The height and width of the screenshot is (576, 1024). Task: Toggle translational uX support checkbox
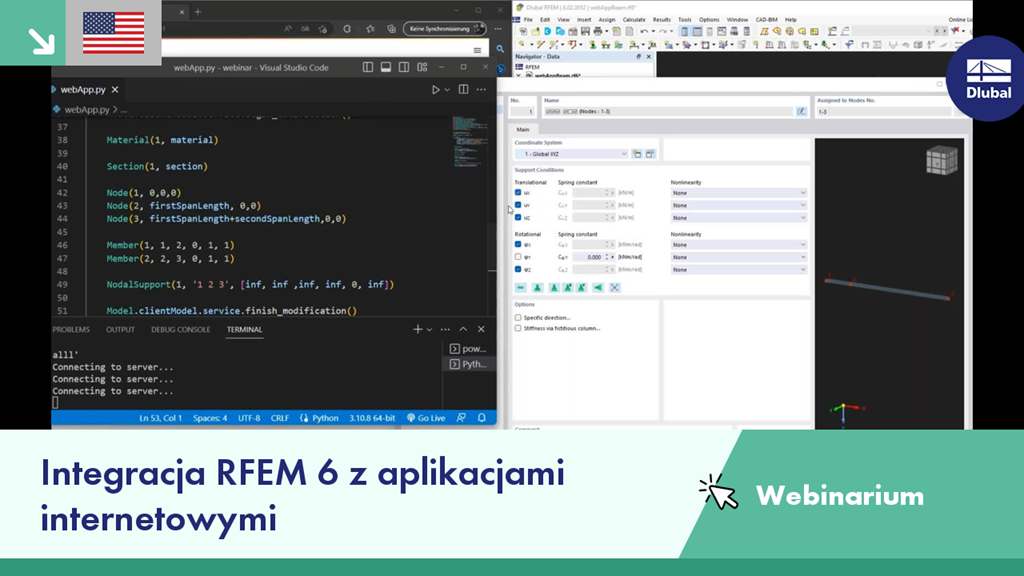[518, 193]
